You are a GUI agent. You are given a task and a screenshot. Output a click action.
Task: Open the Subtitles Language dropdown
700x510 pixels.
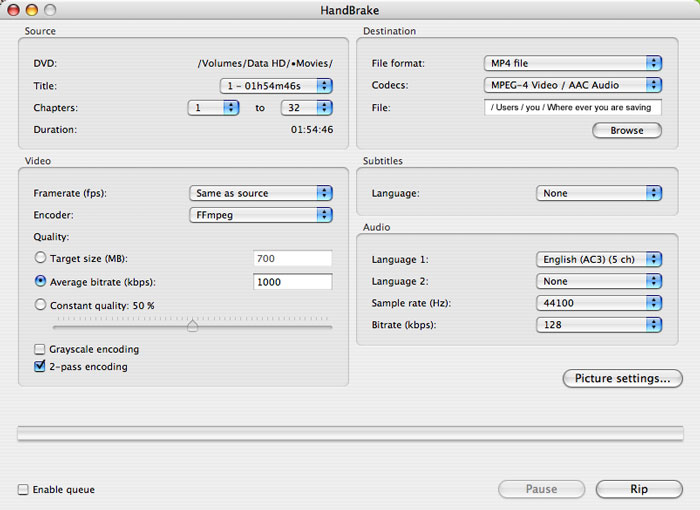pos(599,193)
